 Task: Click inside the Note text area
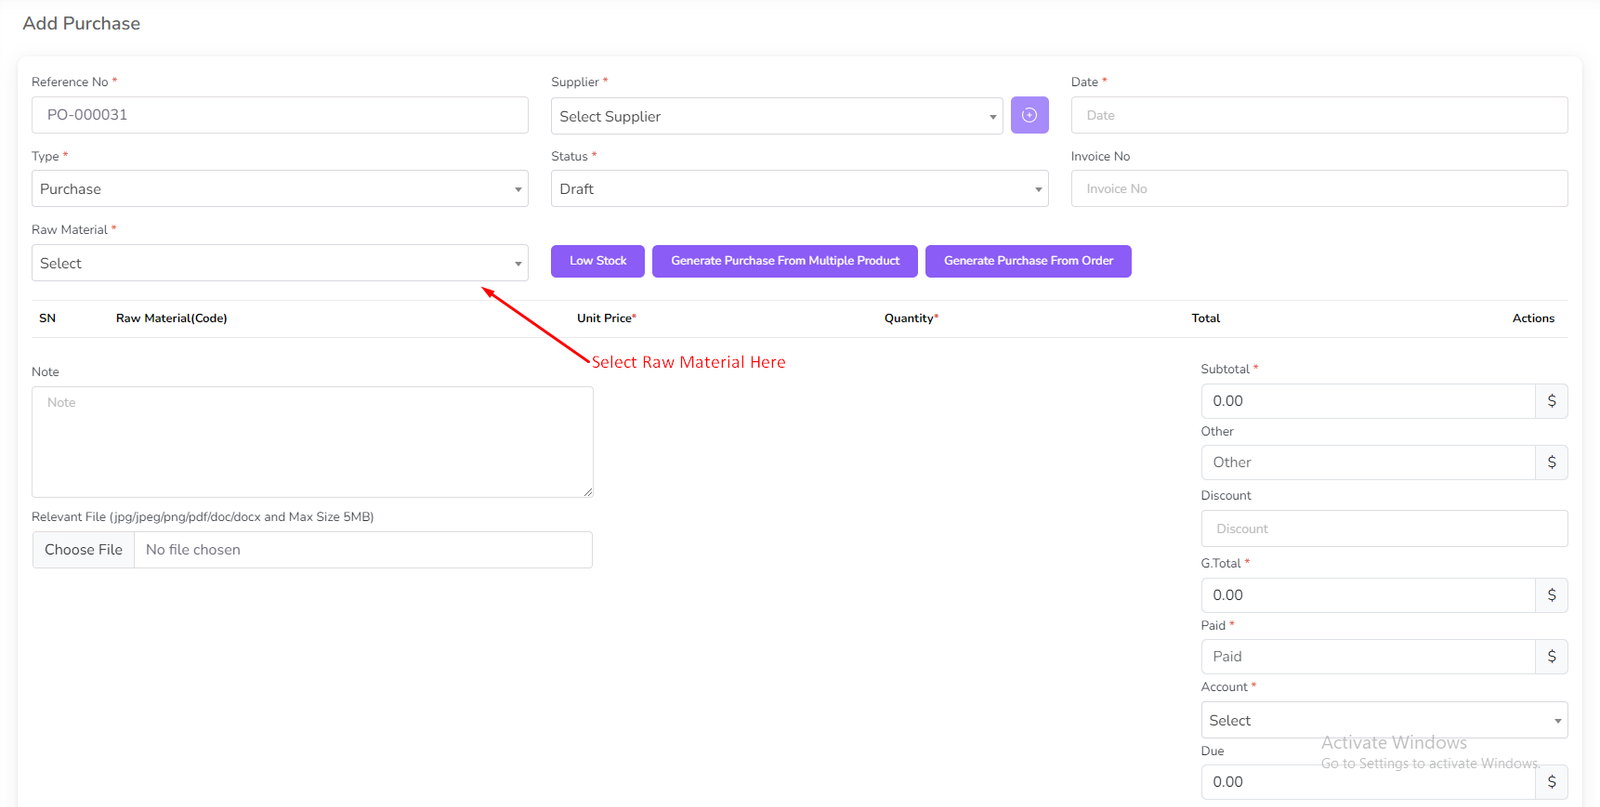coord(312,441)
